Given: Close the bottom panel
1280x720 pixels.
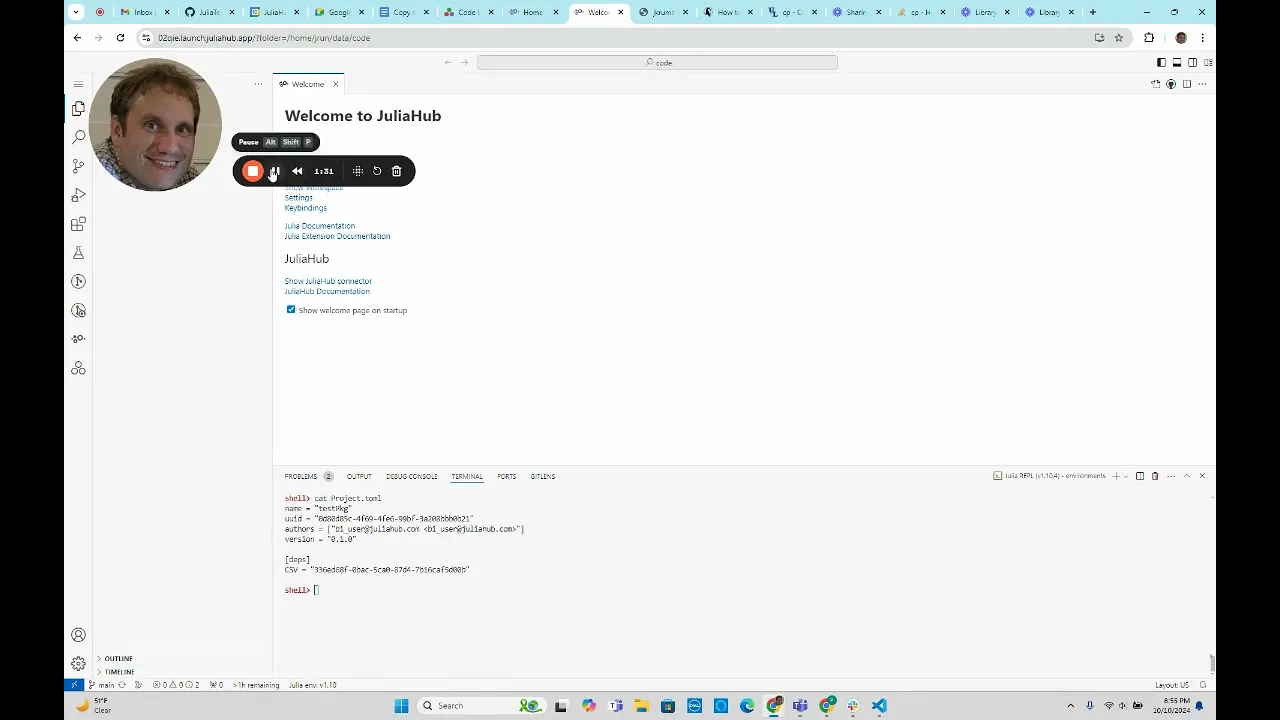Looking at the screenshot, I should click(1202, 476).
